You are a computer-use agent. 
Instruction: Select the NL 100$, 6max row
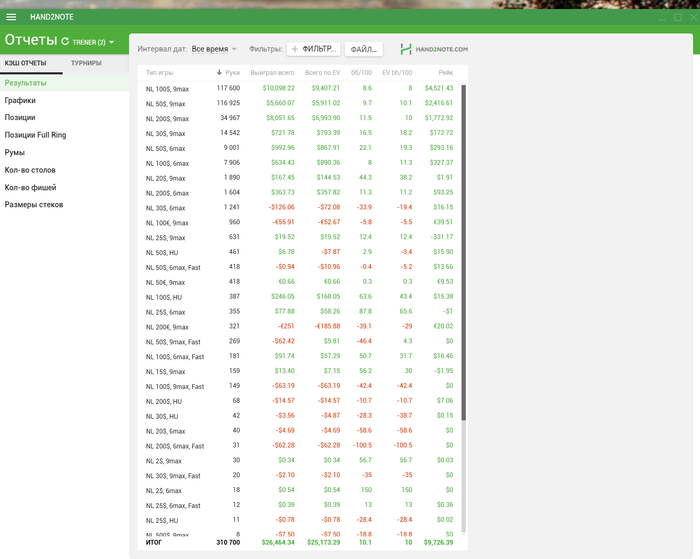tap(299, 163)
